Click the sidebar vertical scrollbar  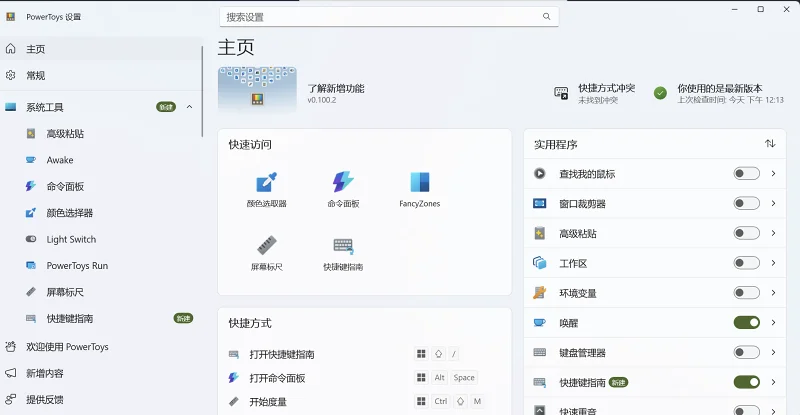point(202,92)
